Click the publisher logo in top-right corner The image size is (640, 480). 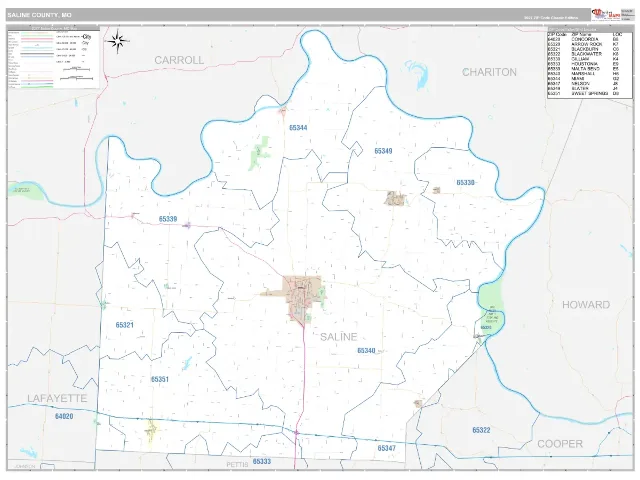tap(606, 15)
